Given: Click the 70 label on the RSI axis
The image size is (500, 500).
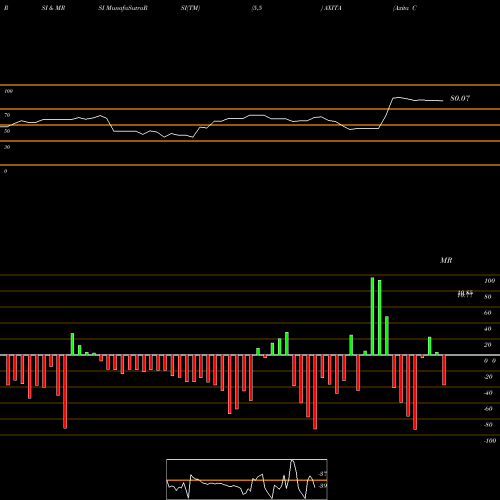Looking at the screenshot, I should (7, 115).
